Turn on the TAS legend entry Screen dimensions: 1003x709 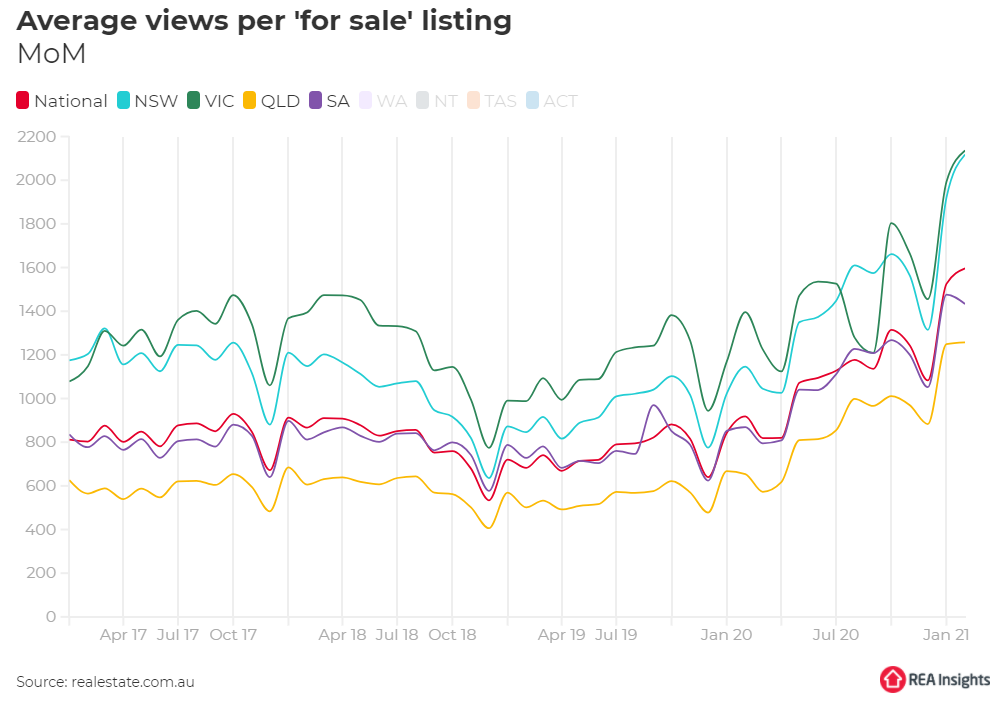tap(500, 101)
